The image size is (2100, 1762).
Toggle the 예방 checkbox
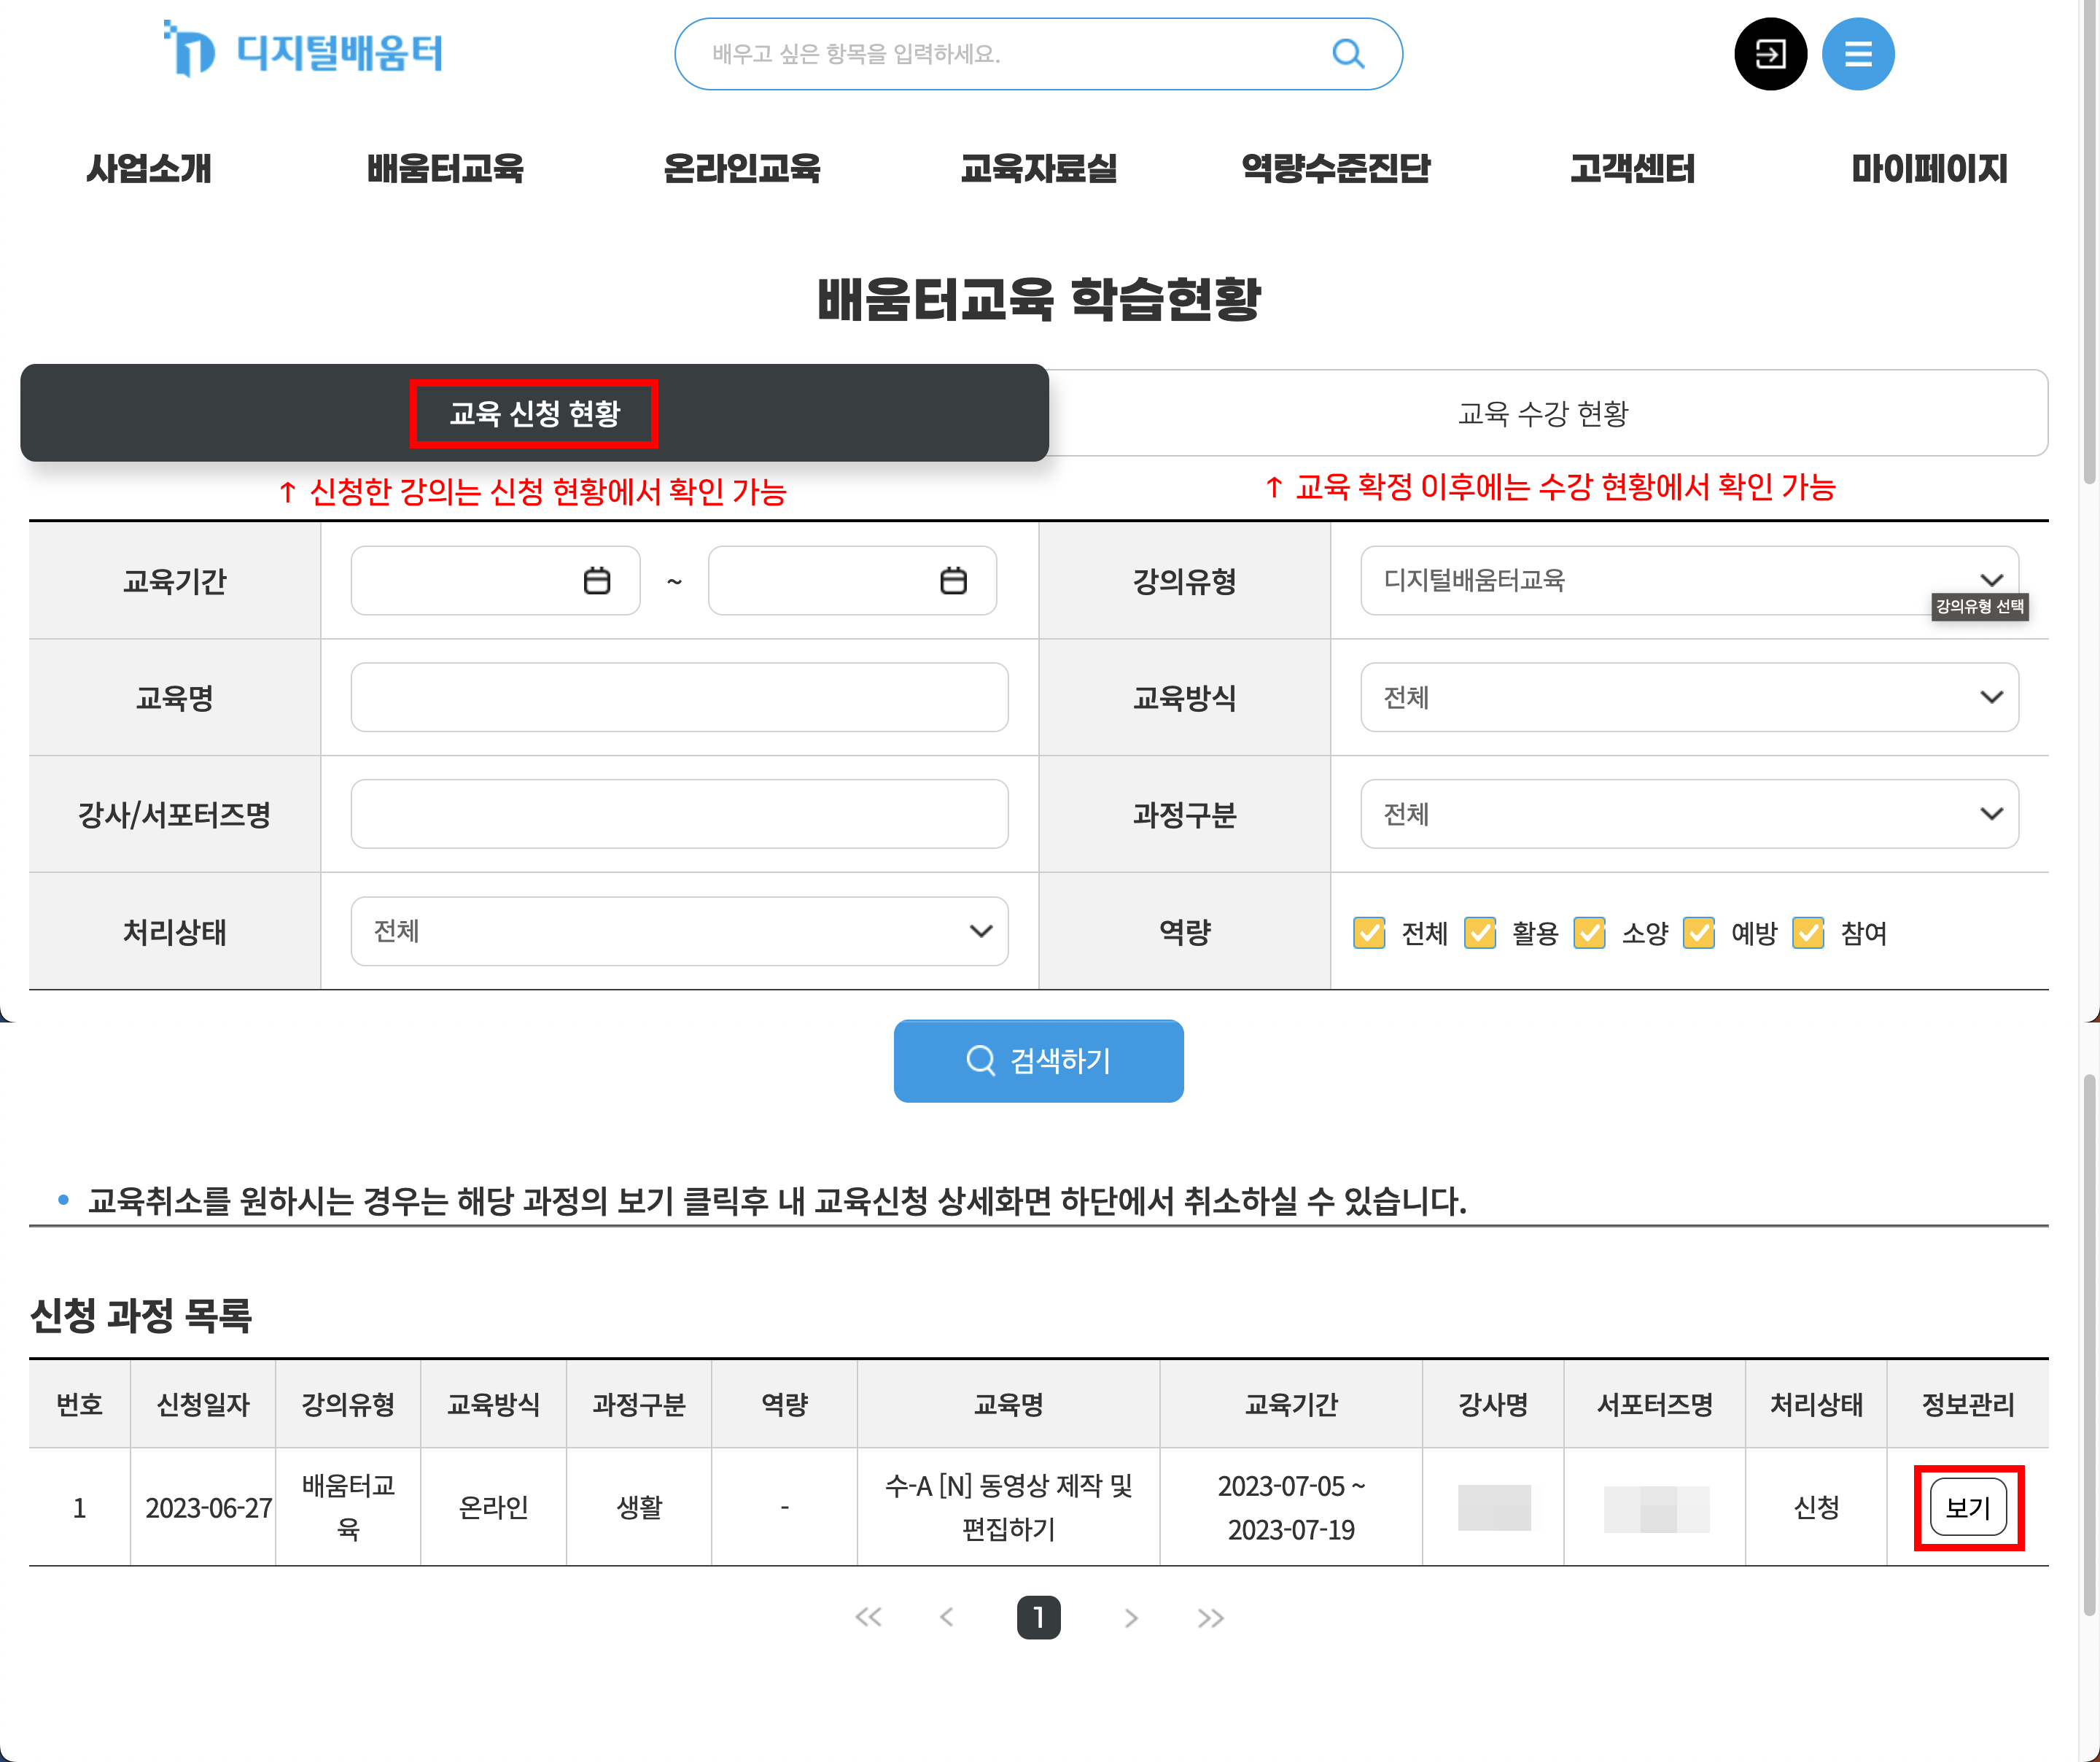[x=1698, y=932]
